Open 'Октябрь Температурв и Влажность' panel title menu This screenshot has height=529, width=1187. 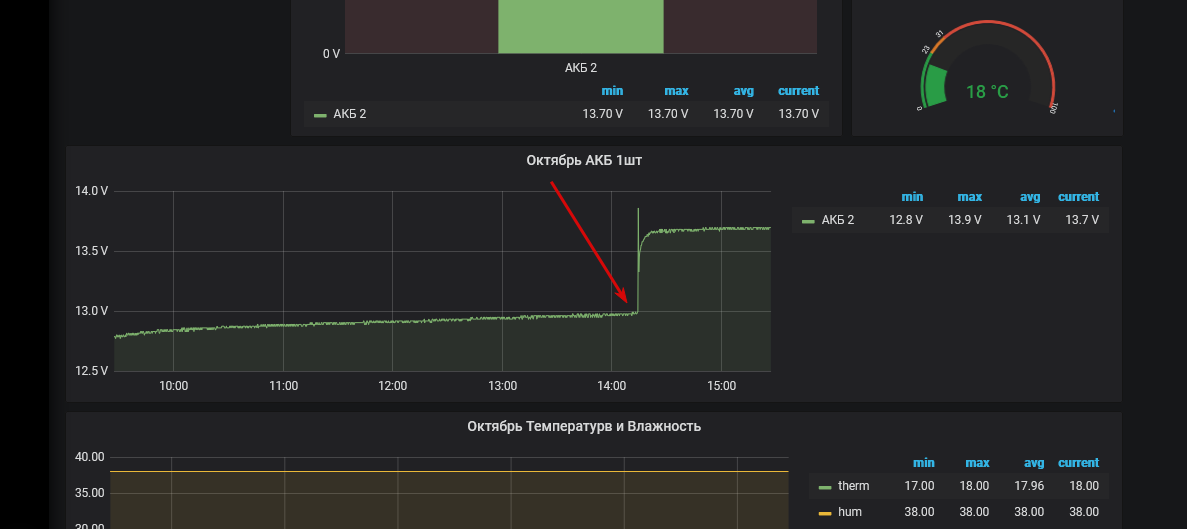[x=584, y=427]
